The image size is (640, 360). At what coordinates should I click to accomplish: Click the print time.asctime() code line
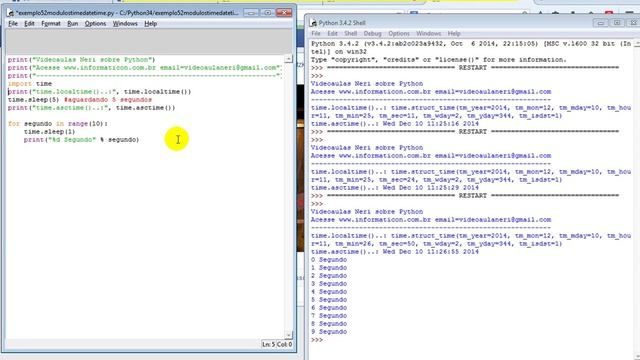[91, 108]
